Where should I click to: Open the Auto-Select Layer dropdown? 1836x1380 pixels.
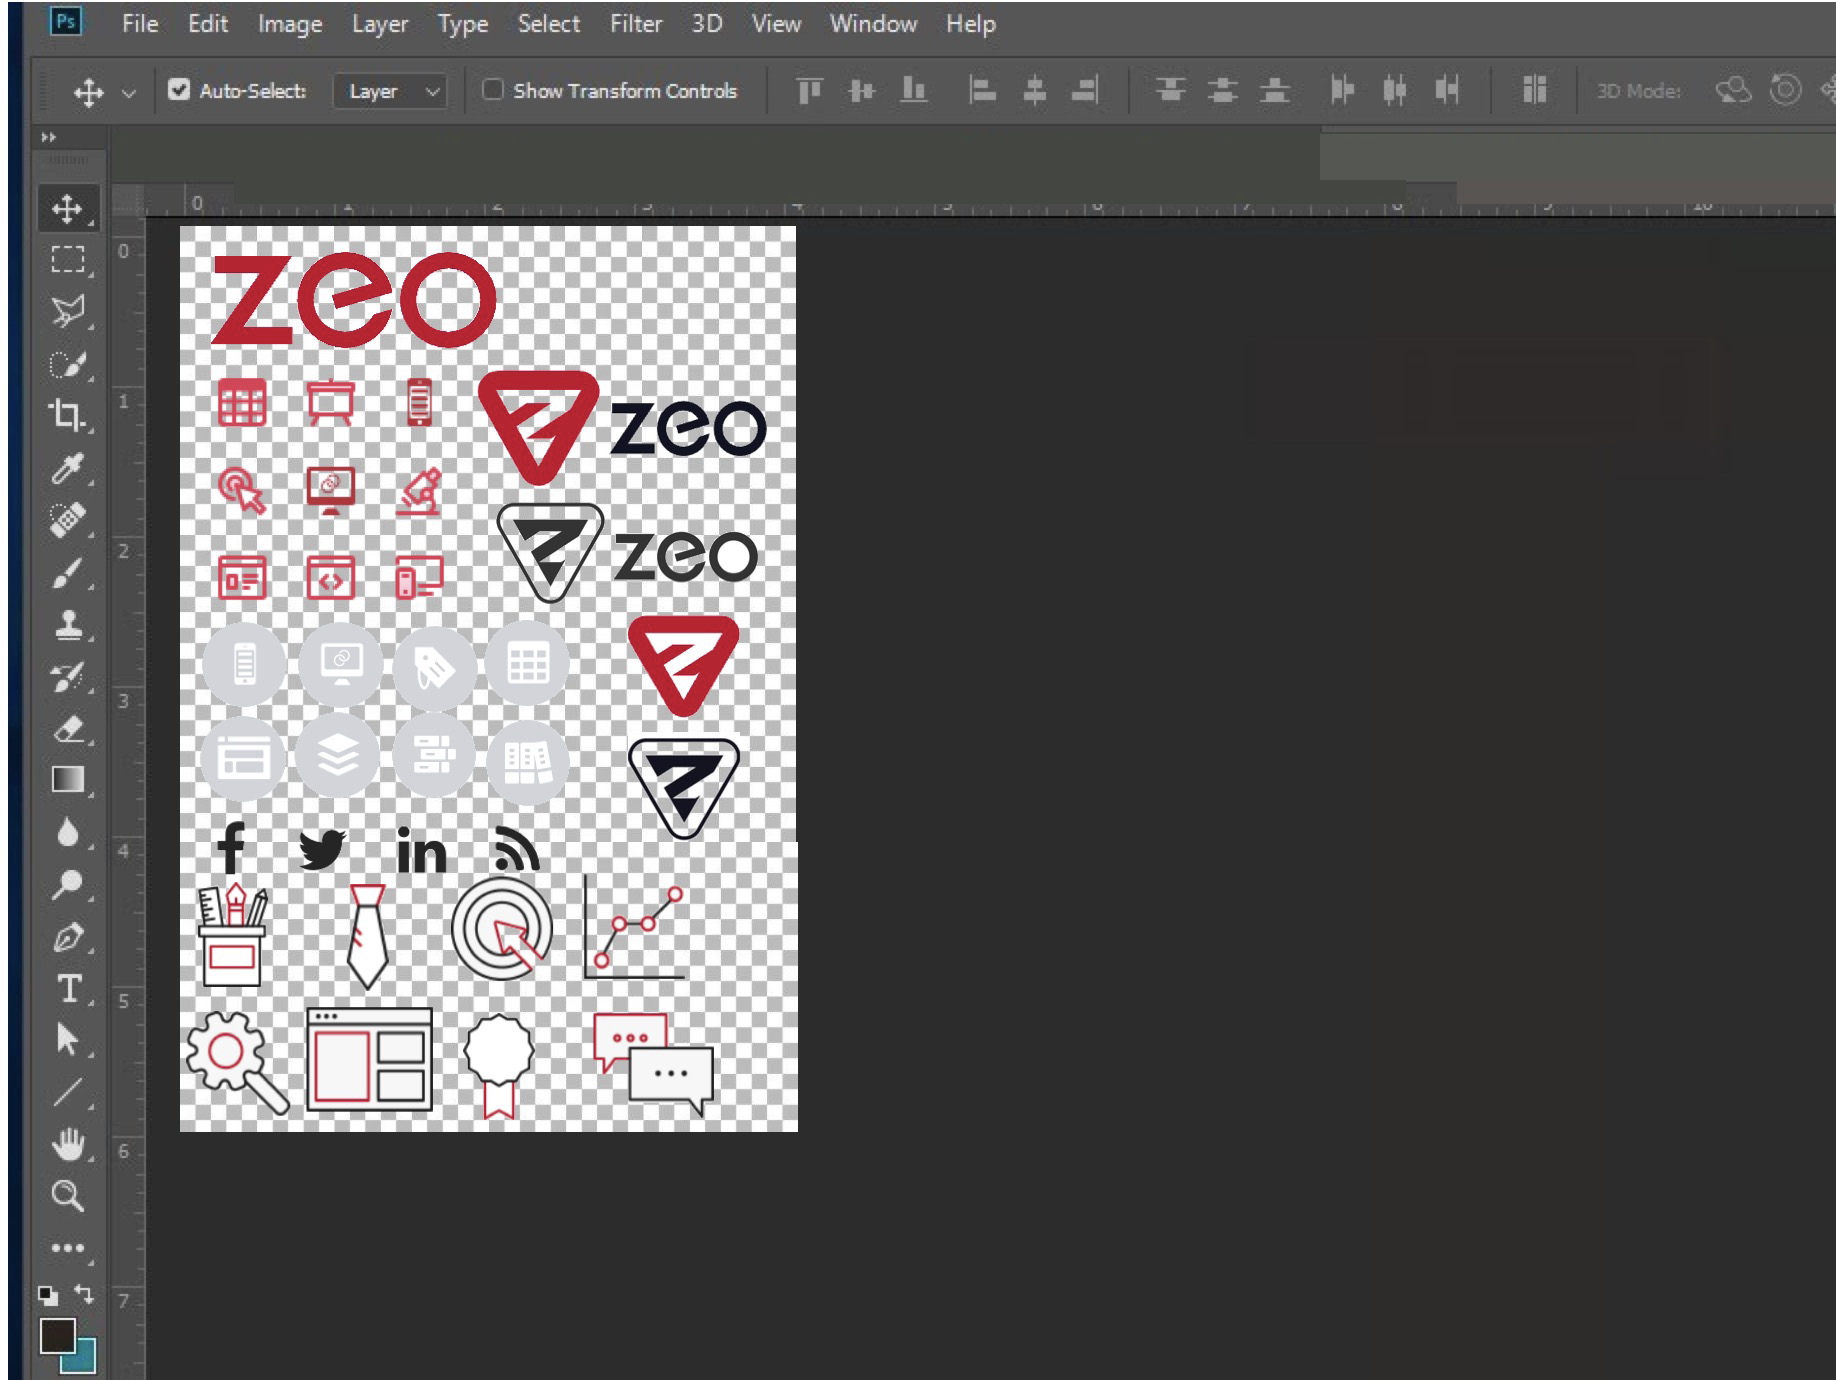(x=390, y=91)
